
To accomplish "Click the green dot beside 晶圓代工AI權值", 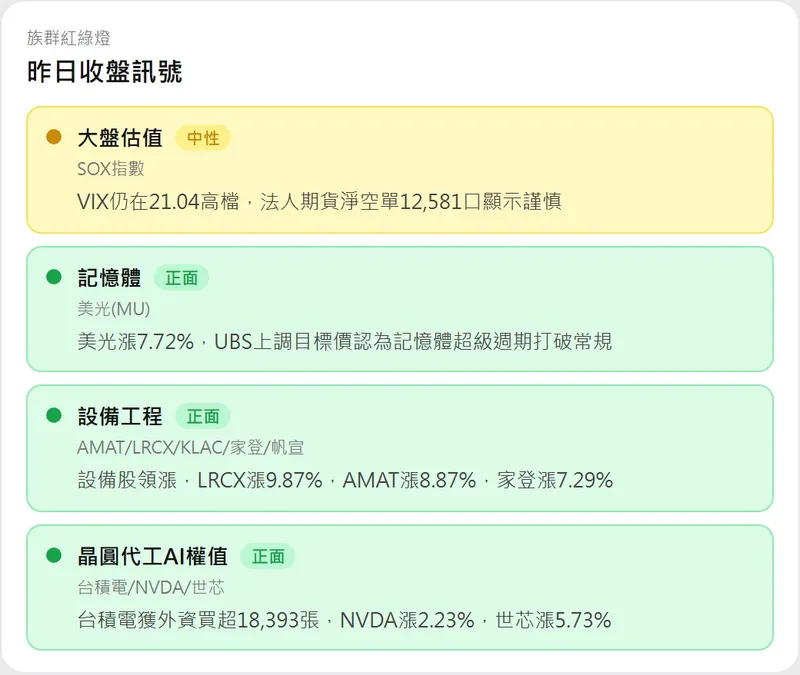I will [x=55, y=555].
